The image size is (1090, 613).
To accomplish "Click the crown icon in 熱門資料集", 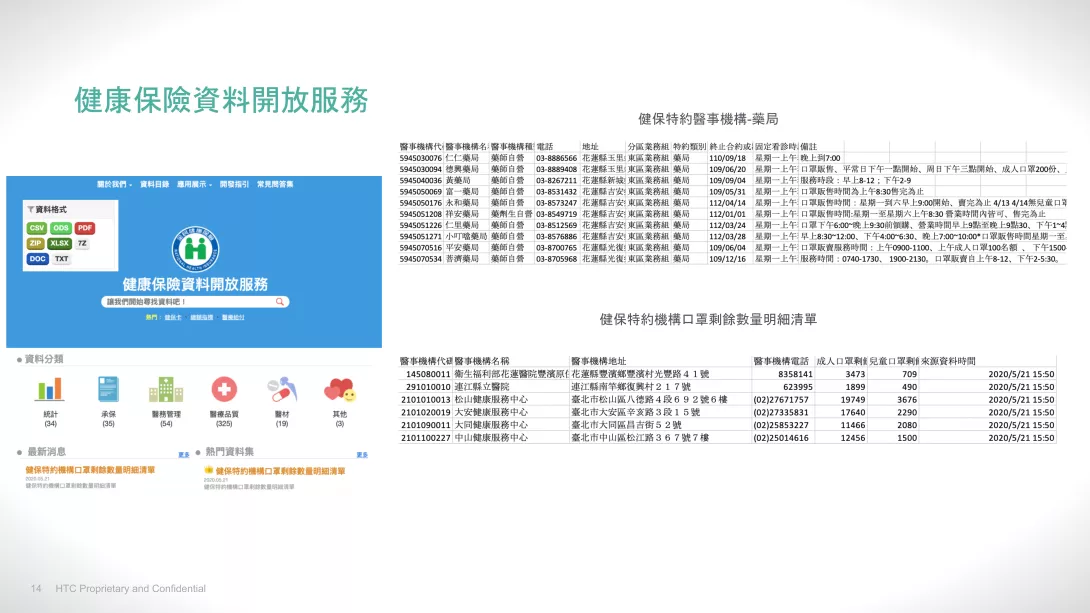I will tap(209, 471).
